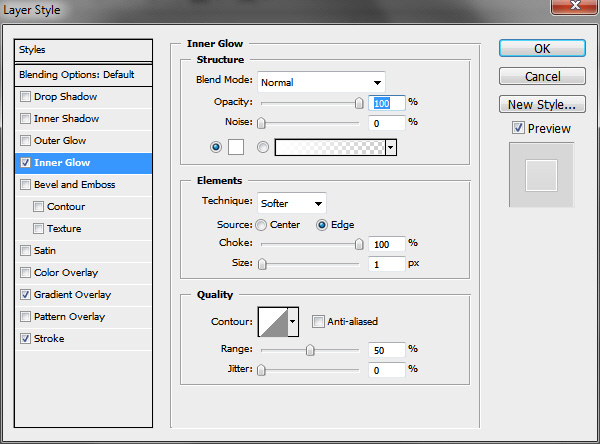
Task: Click the Size value field
Action: (x=386, y=264)
